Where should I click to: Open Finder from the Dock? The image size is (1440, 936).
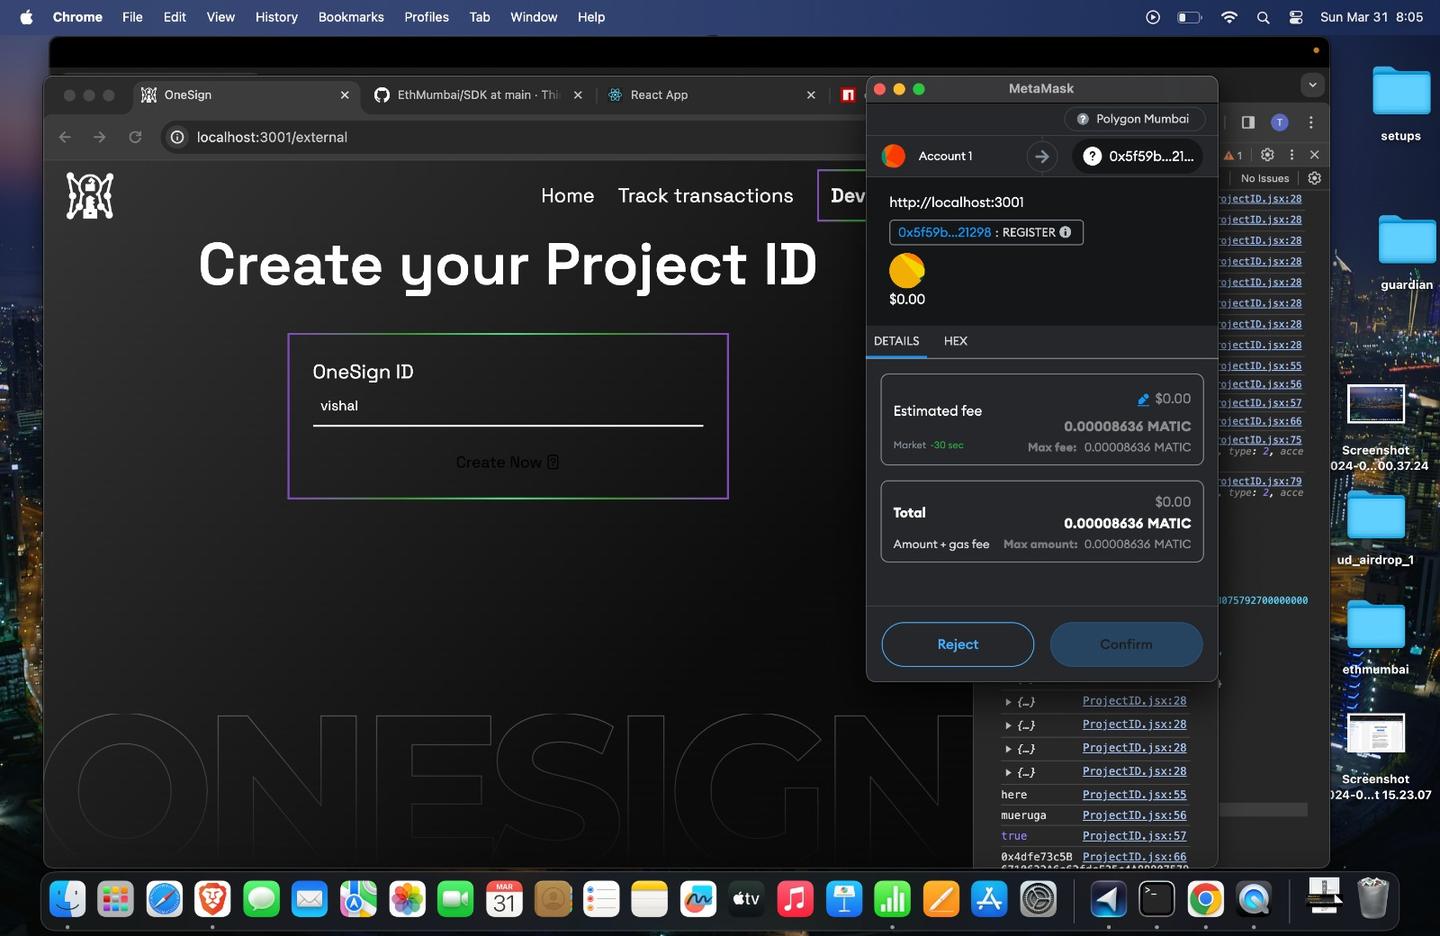coord(68,900)
